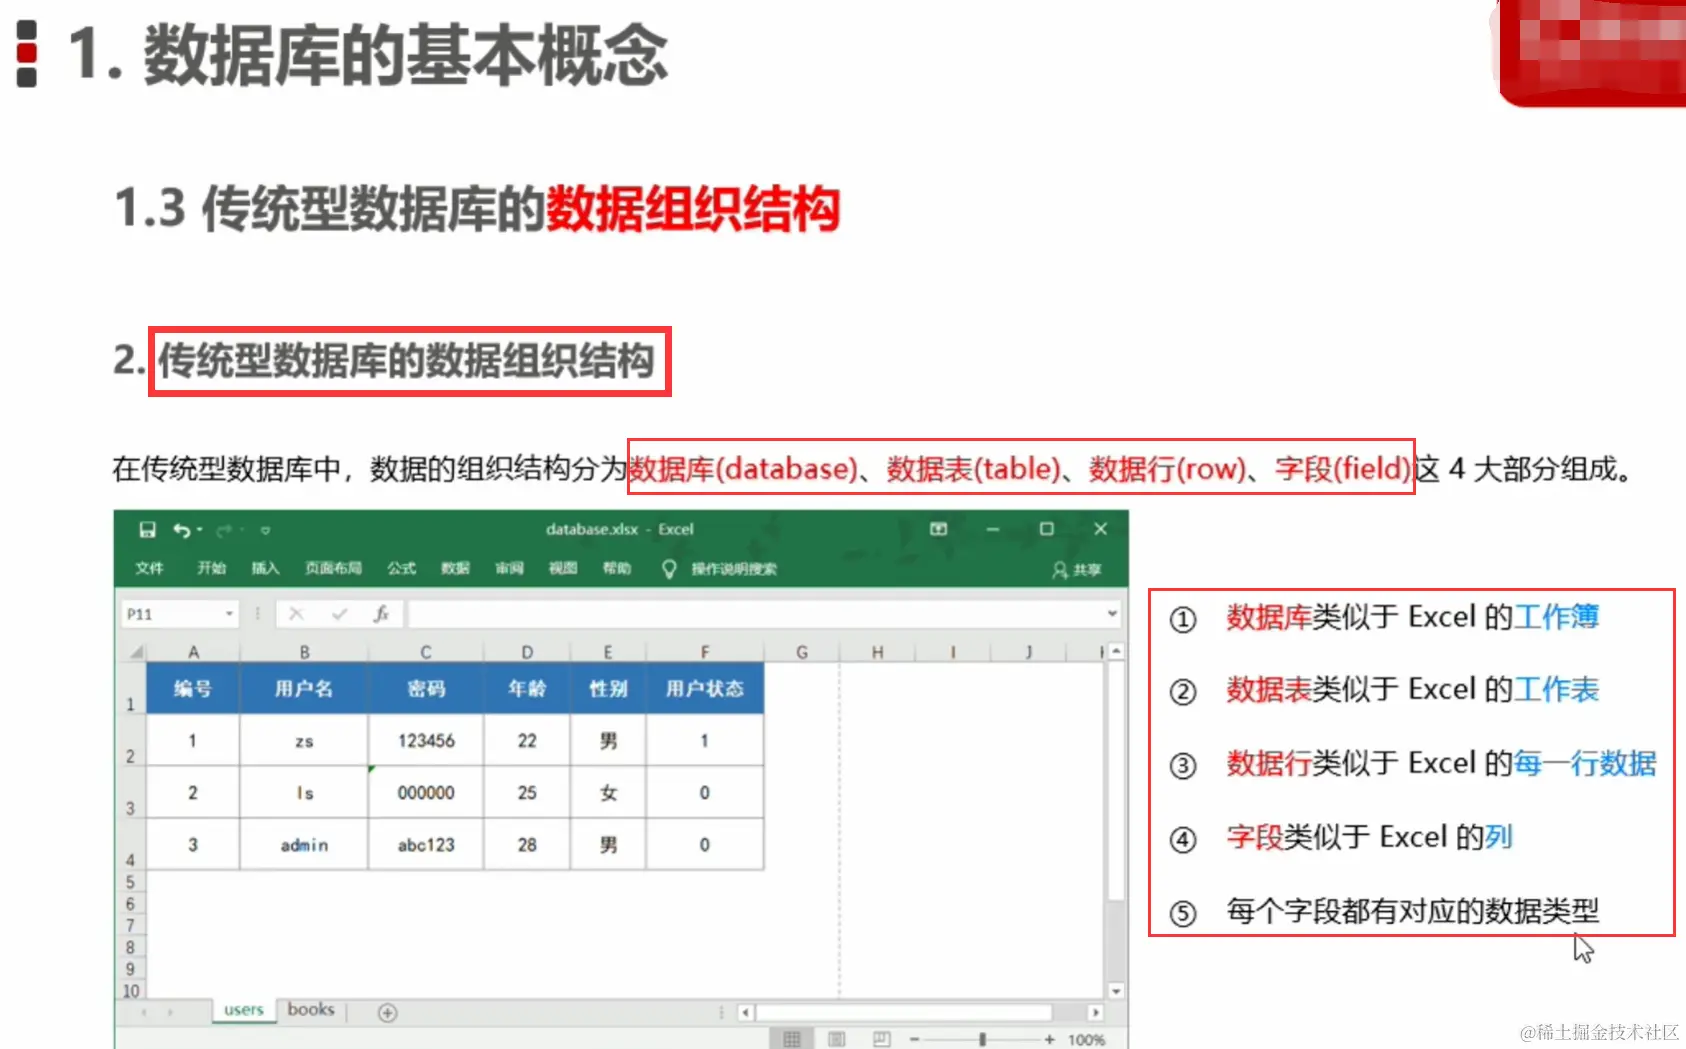Switch to Page Break Preview icon

[x=881, y=1039]
